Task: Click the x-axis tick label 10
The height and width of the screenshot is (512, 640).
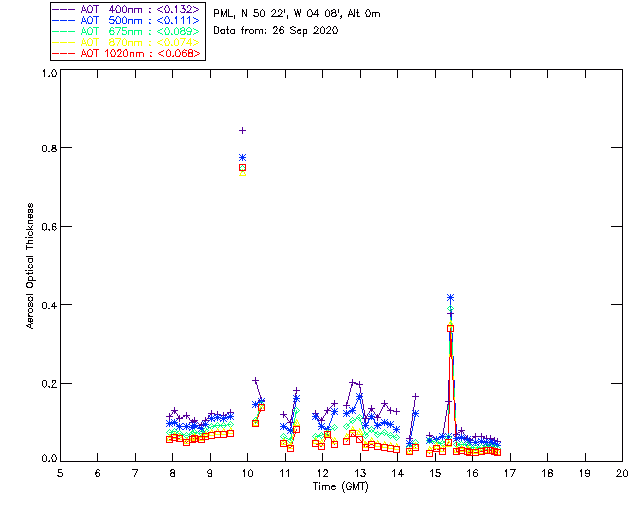Action: (247, 473)
